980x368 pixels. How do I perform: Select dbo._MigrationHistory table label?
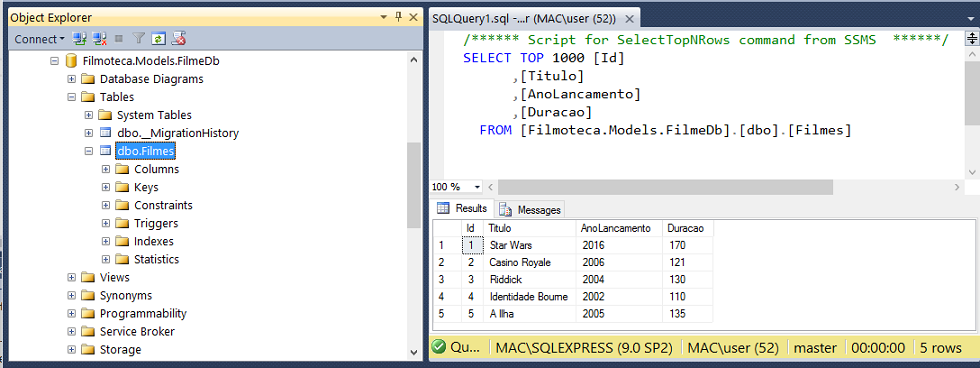point(178,133)
